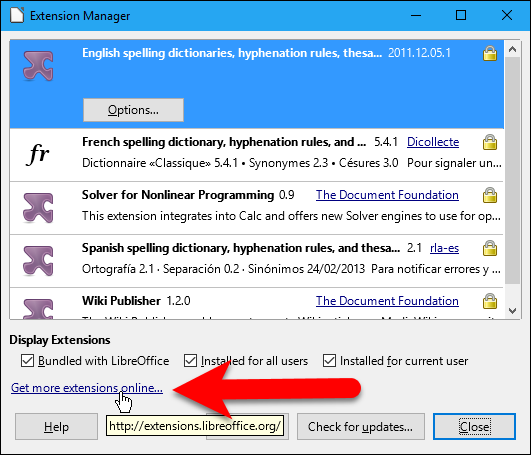Image resolution: width=531 pixels, height=455 pixels.
Task: Click the puzzle icon of English spelling dictionaries
Action: click(38, 66)
